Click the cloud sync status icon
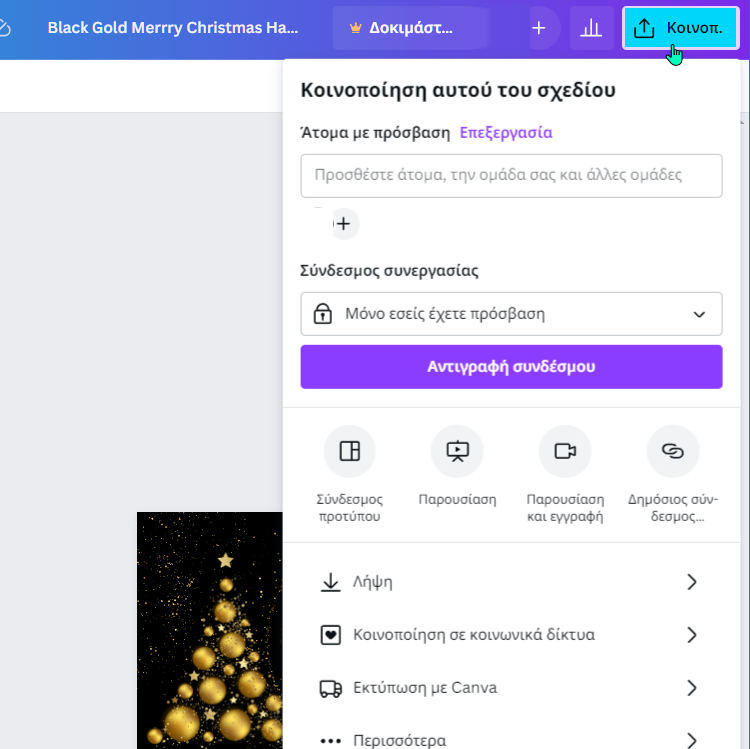The height and width of the screenshot is (749, 750). pyautogui.click(x=4, y=28)
